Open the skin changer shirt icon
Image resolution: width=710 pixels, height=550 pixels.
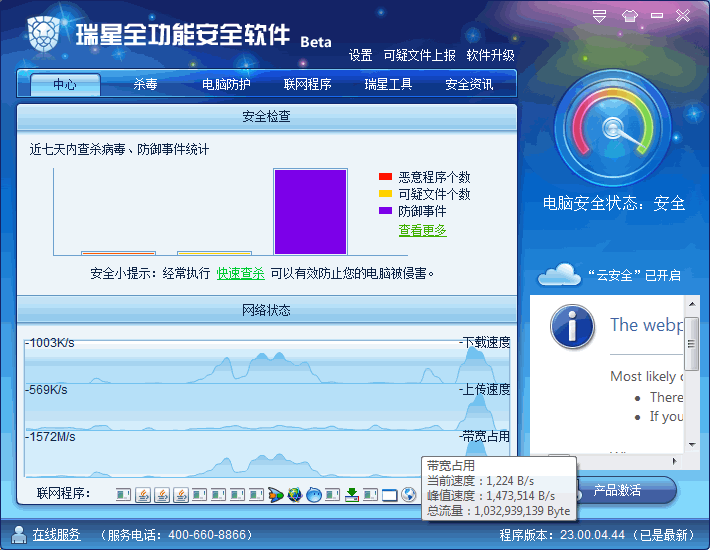(x=629, y=16)
